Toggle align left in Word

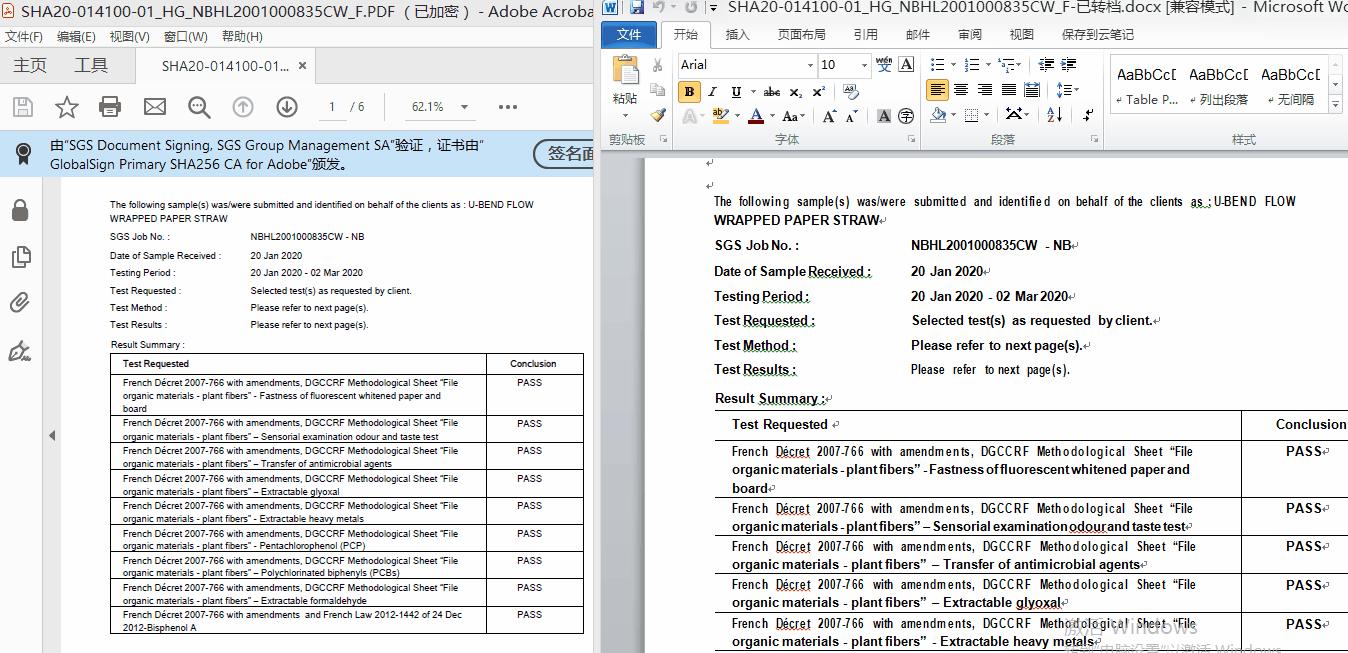point(937,90)
